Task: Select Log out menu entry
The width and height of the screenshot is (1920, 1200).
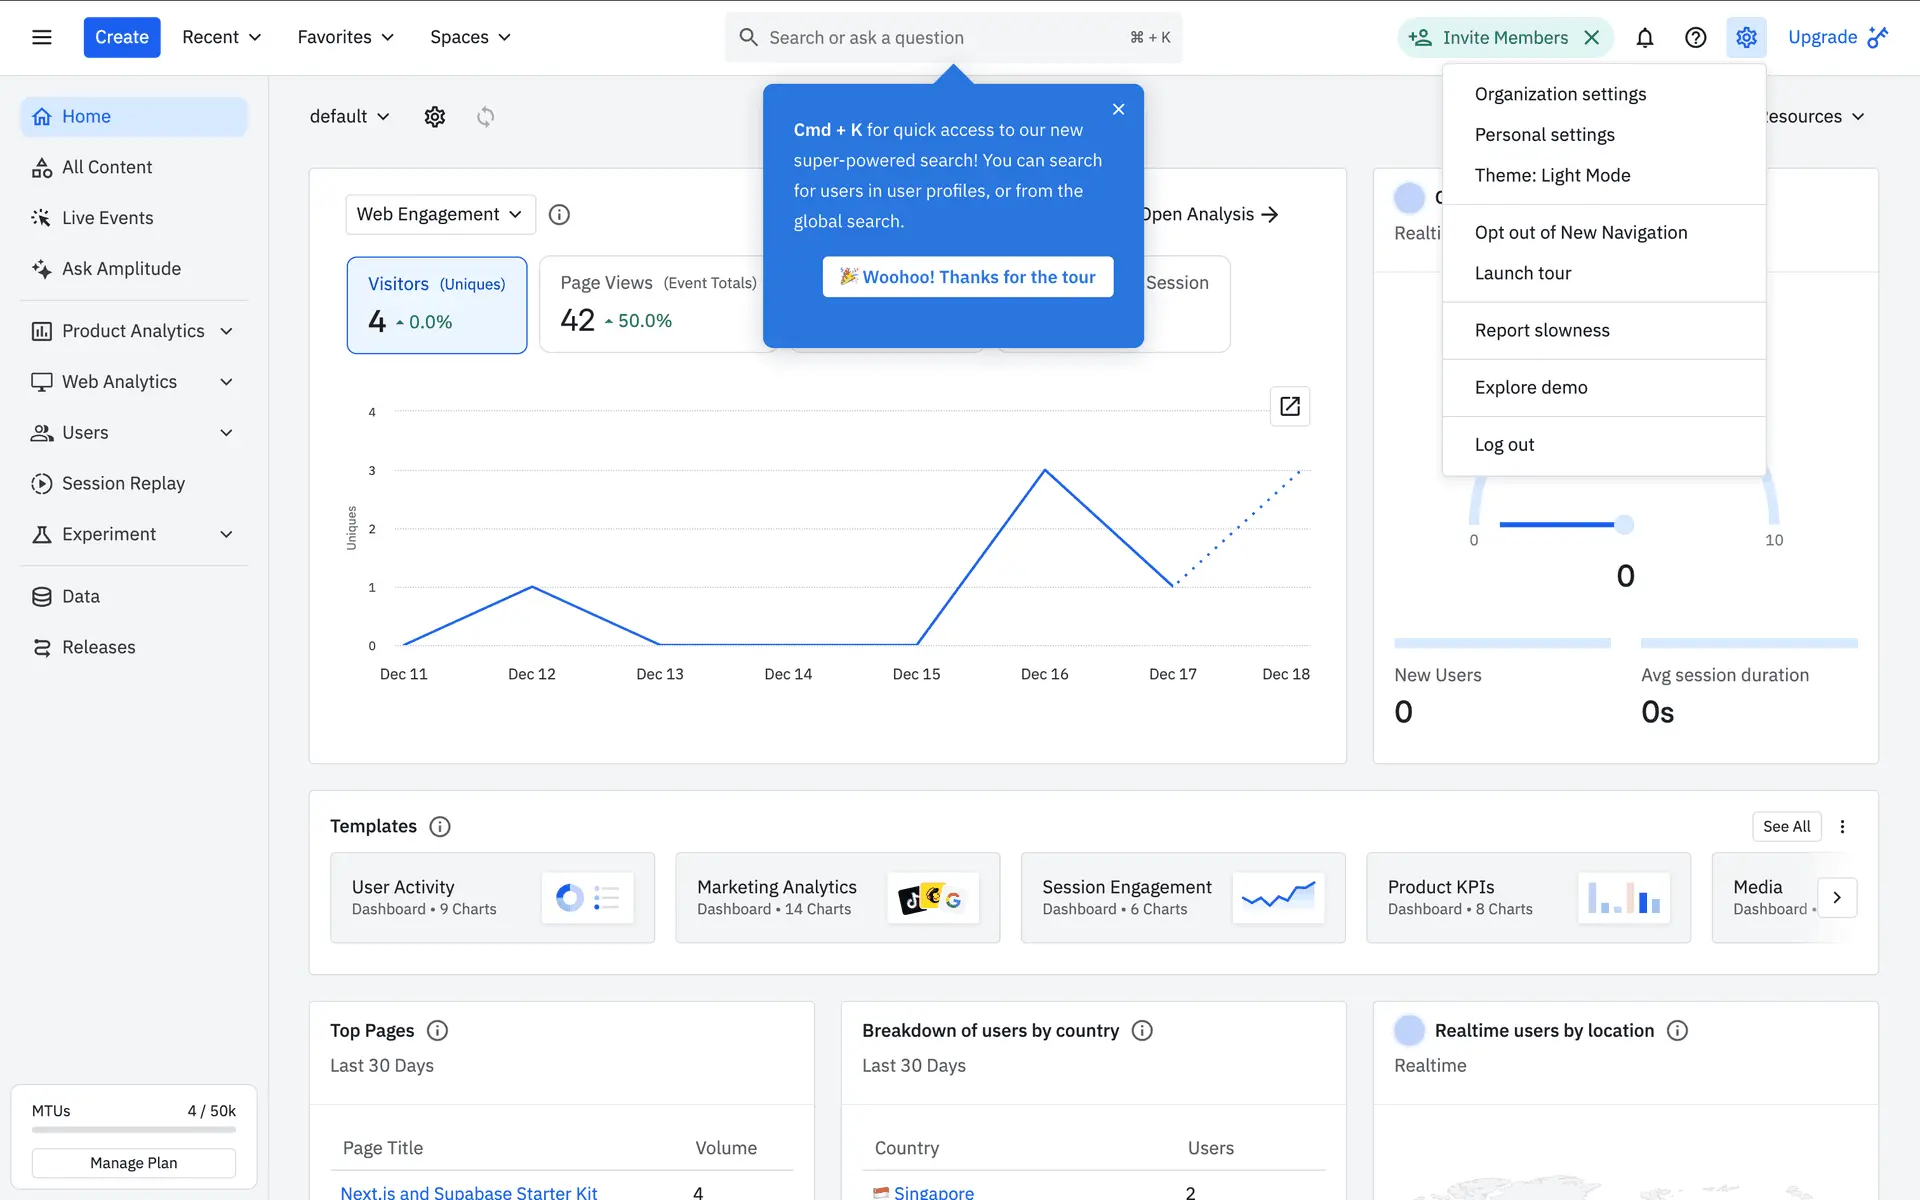Action: (1503, 445)
